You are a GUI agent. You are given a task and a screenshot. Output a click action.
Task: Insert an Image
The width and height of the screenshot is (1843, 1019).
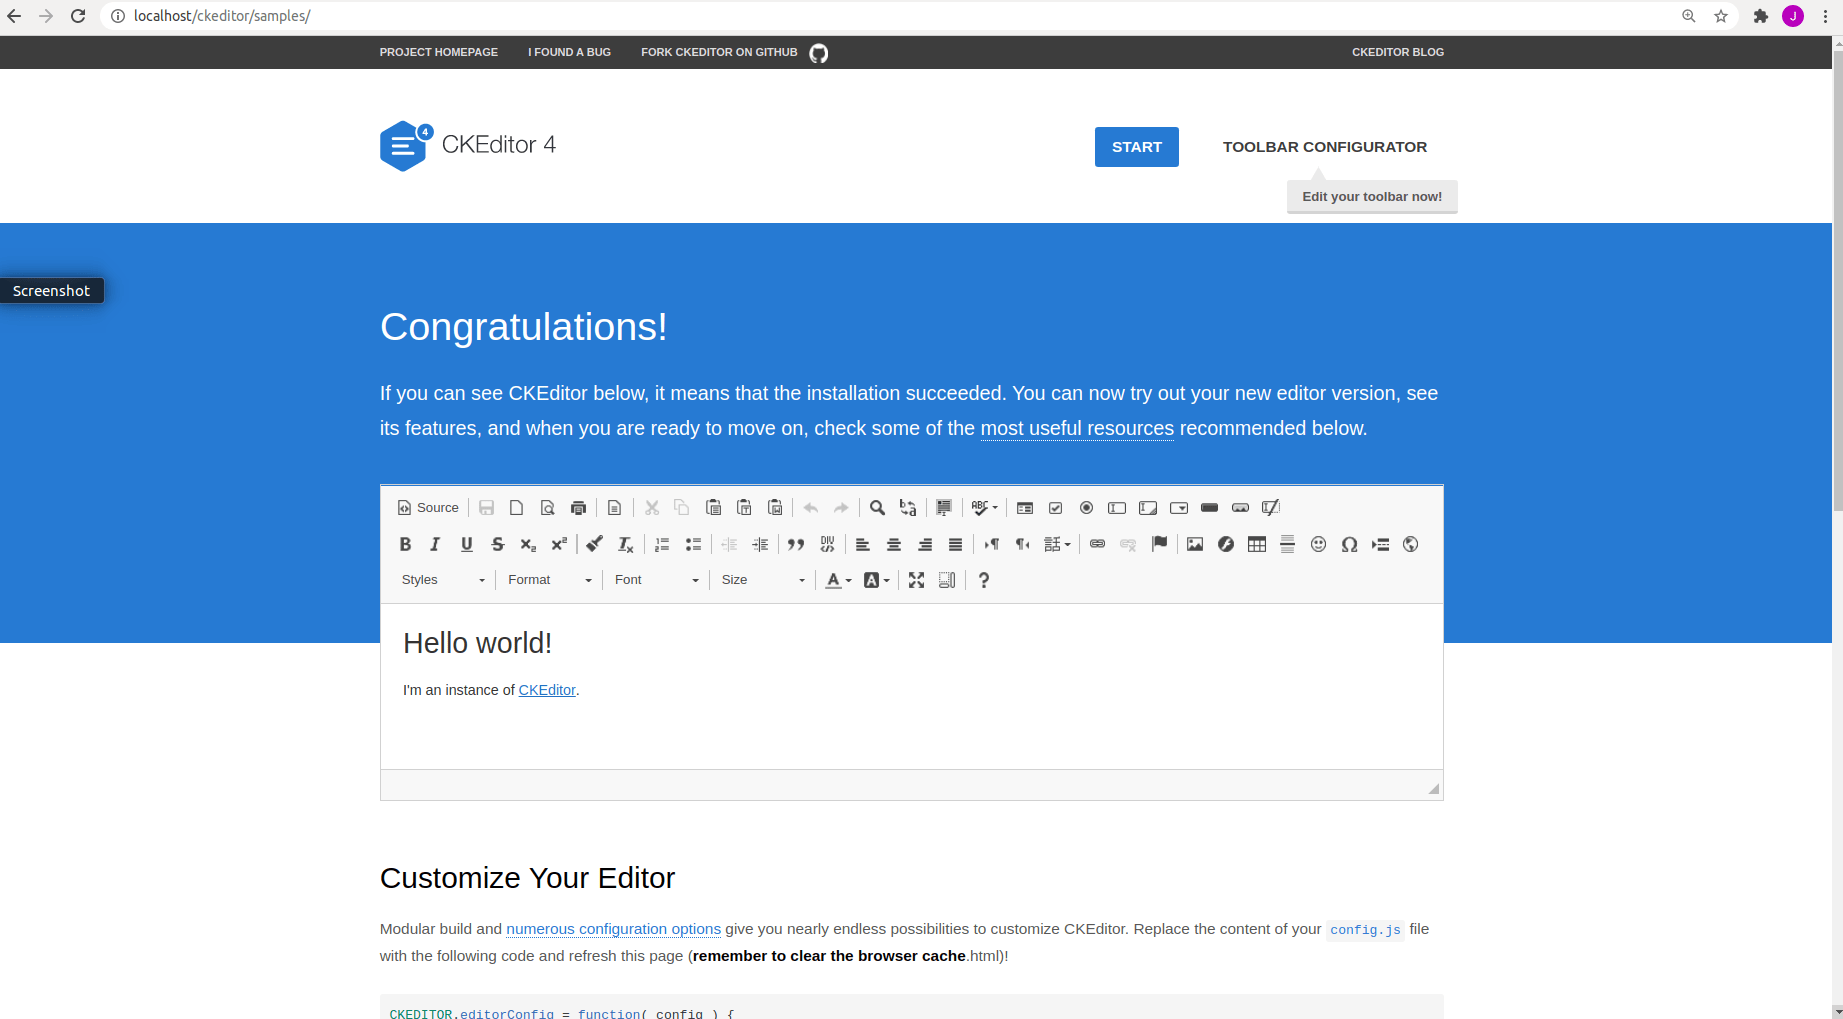tap(1195, 544)
